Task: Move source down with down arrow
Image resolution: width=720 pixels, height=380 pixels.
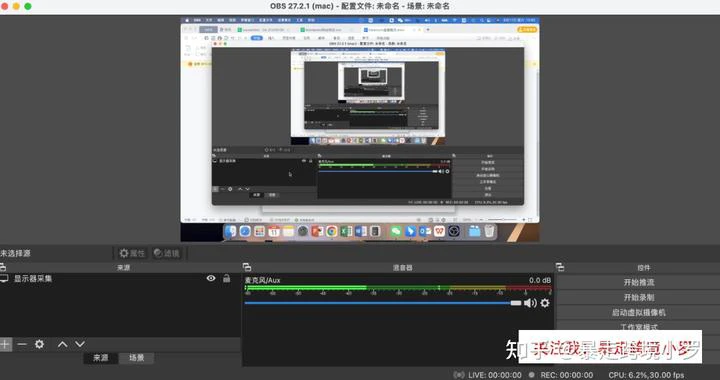Action: [80, 344]
